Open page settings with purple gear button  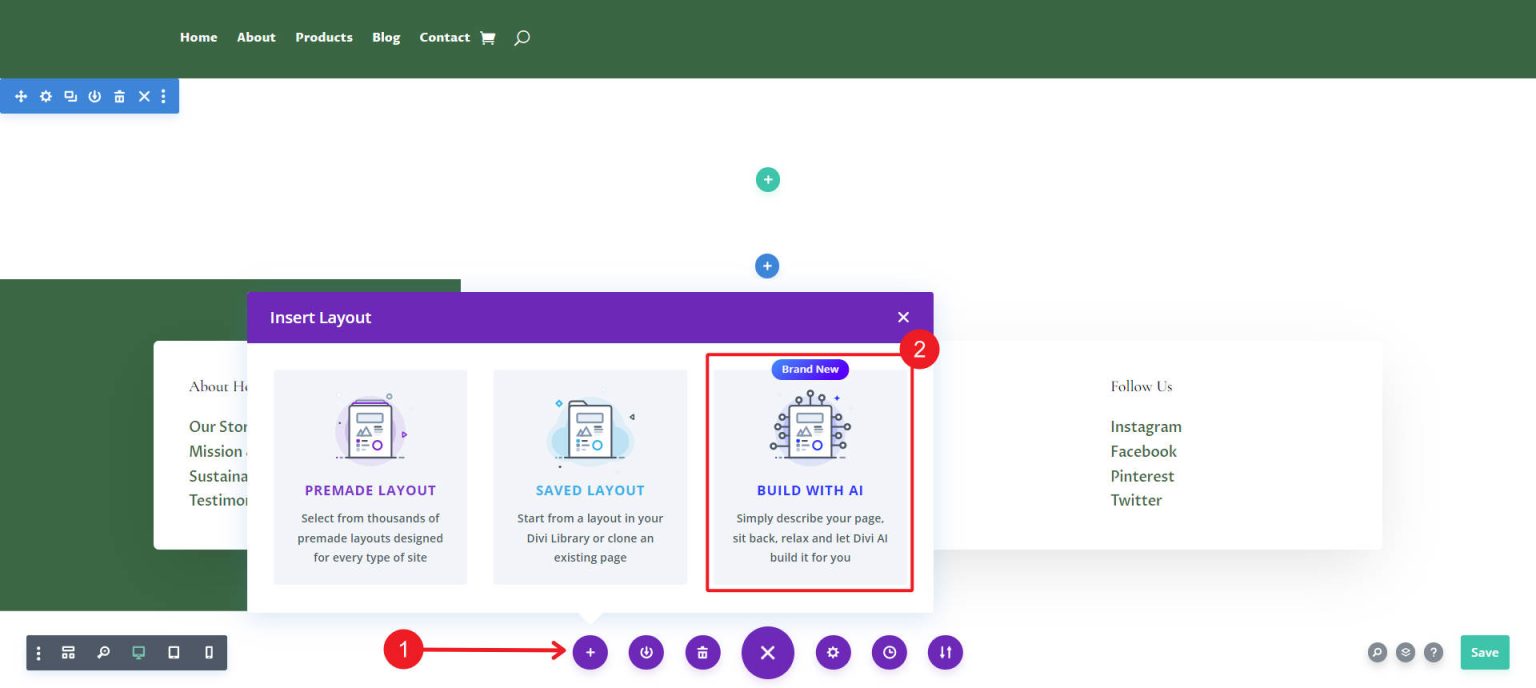(x=833, y=653)
